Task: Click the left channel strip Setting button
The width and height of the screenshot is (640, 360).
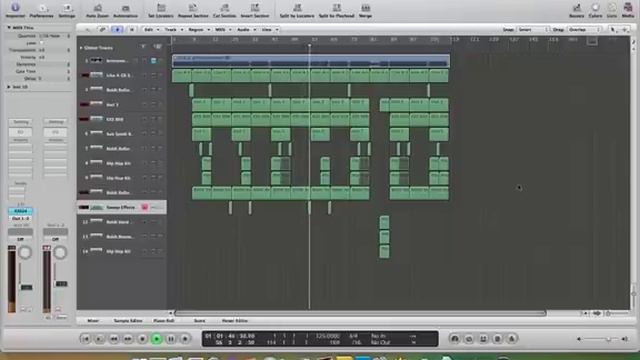Action: [x=20, y=122]
